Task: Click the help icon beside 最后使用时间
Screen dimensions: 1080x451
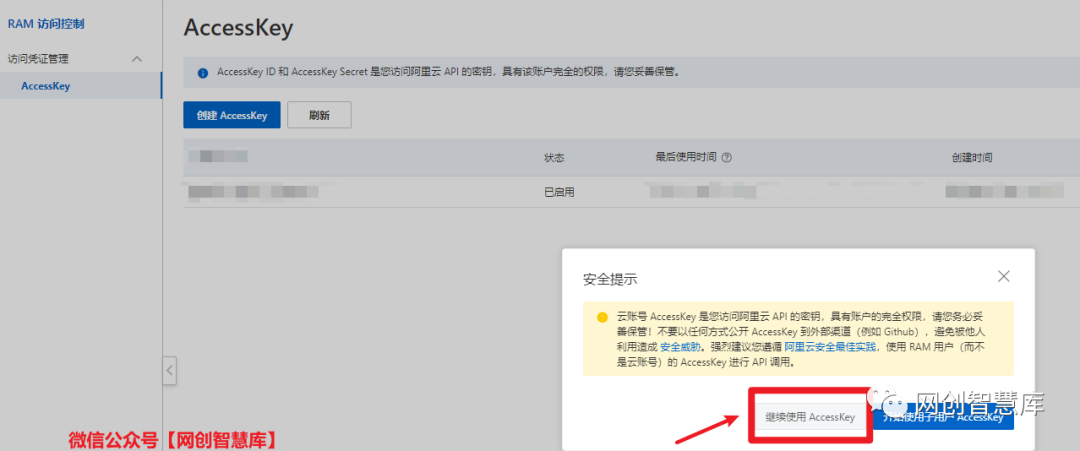Action: click(726, 158)
